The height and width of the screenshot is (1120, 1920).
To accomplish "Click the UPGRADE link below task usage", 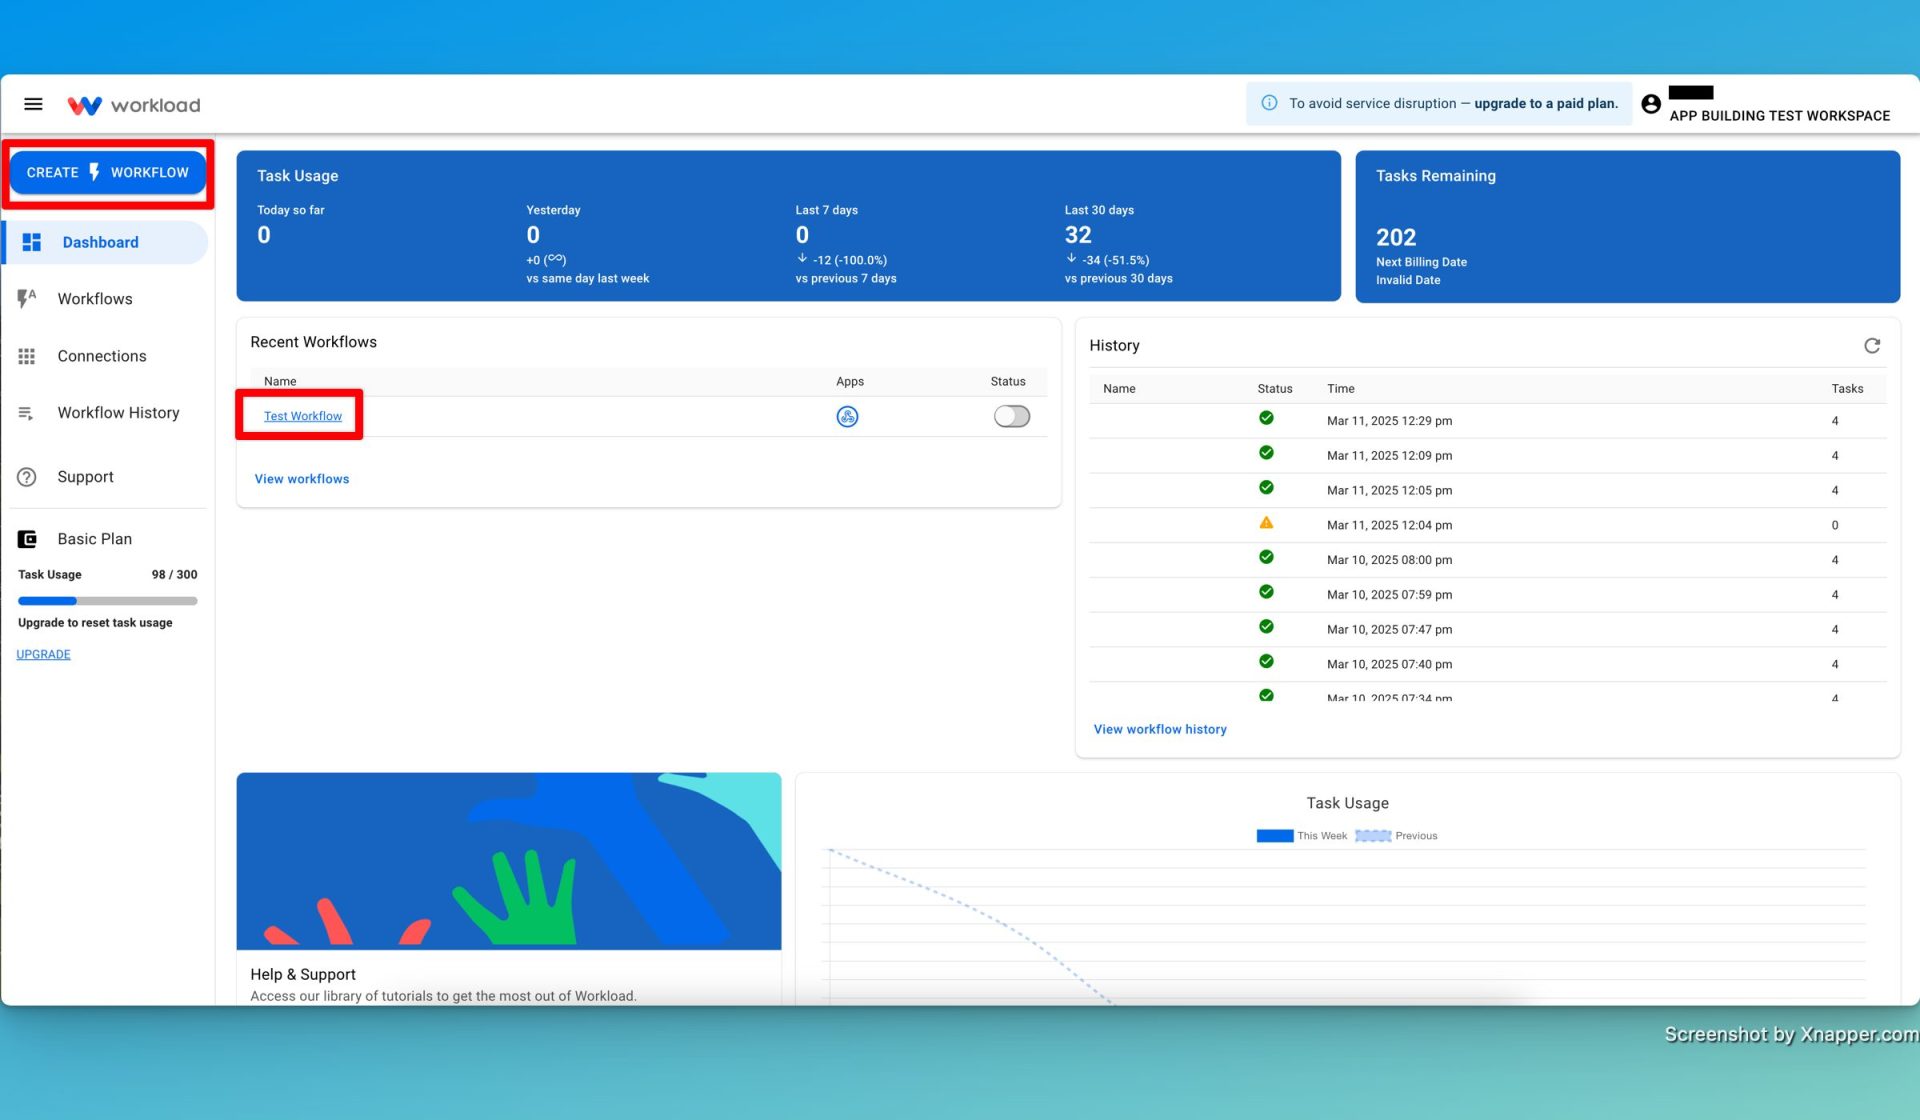I will [43, 654].
